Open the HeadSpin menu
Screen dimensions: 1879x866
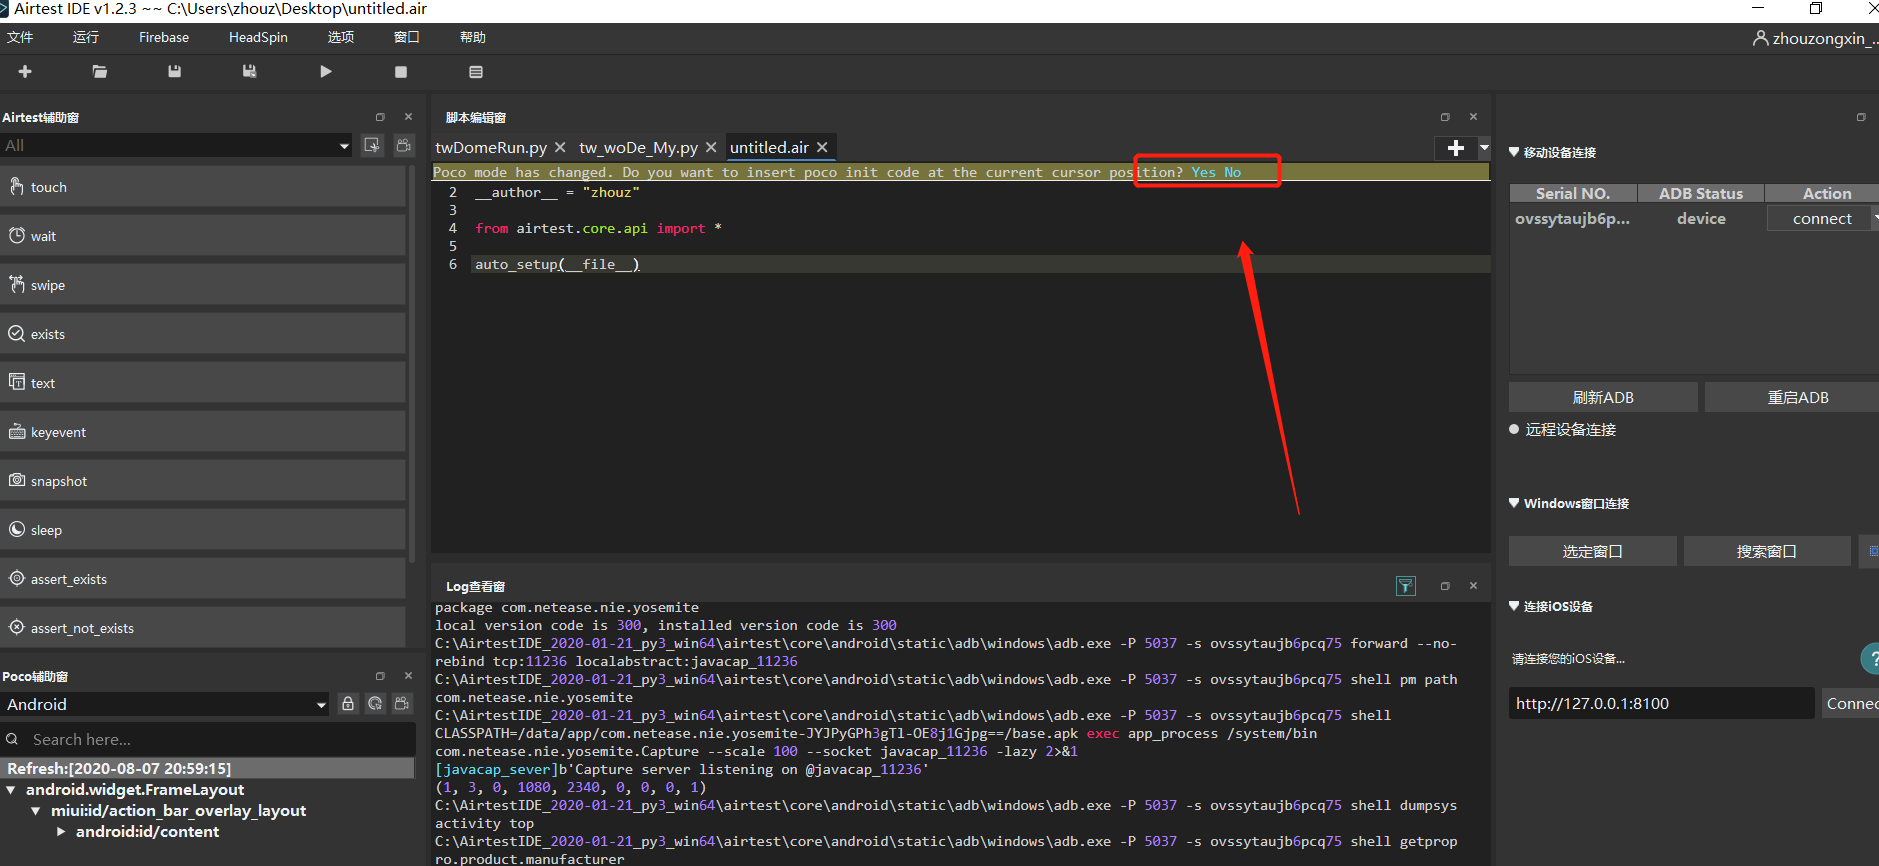point(258,37)
